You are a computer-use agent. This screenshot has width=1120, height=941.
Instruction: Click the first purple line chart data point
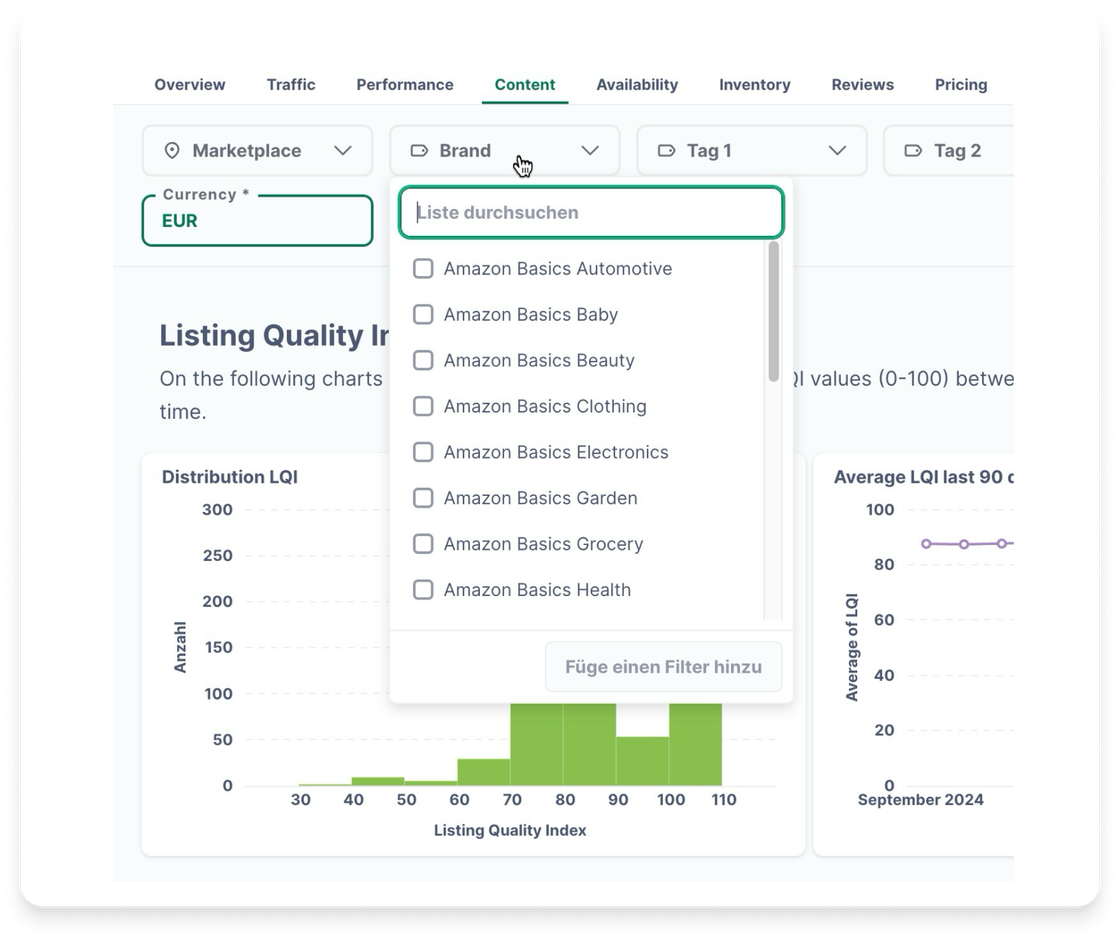click(x=926, y=544)
